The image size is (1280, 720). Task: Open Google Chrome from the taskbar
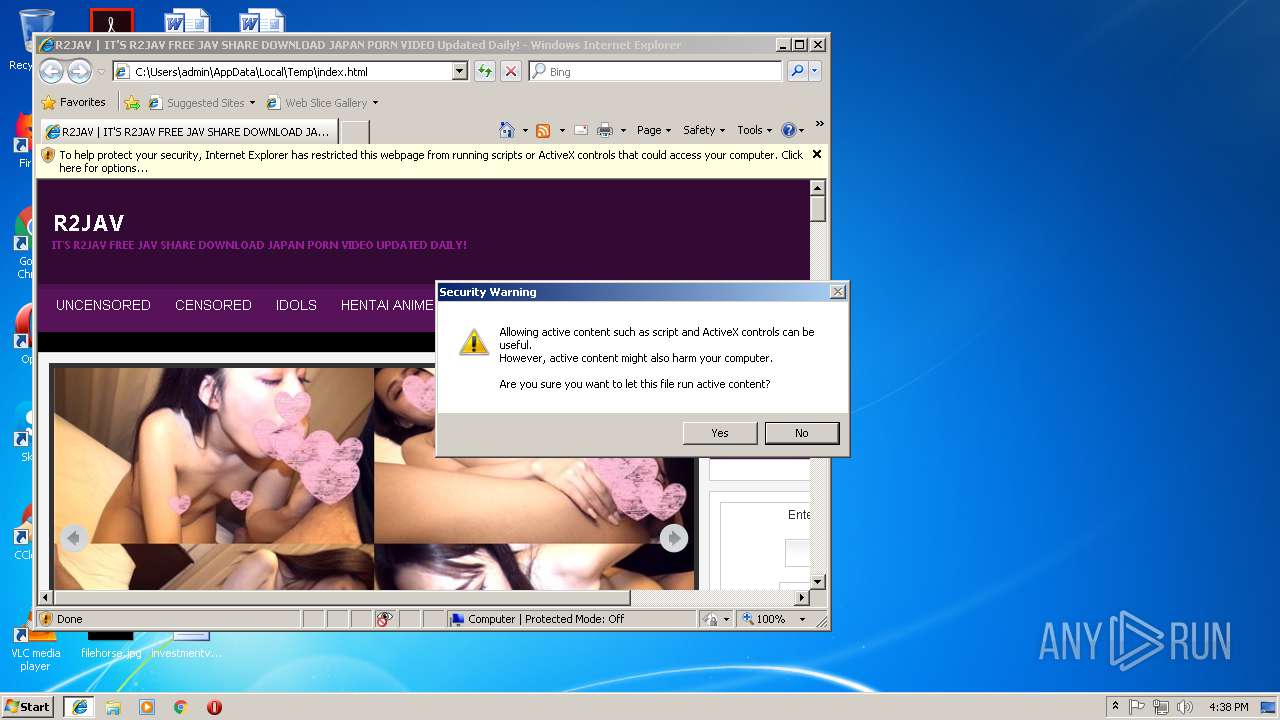click(181, 707)
